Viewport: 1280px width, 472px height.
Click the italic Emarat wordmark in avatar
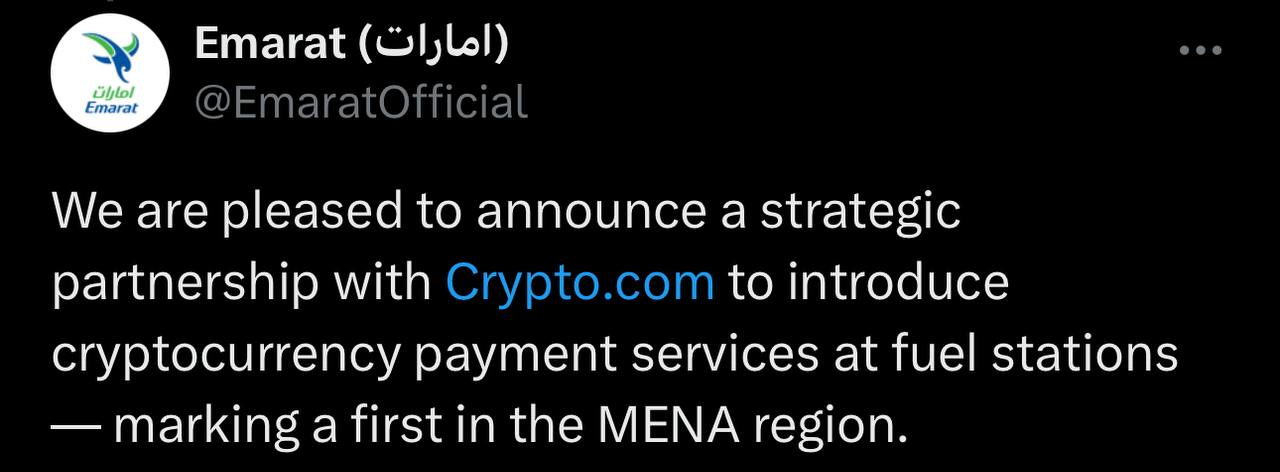(111, 108)
